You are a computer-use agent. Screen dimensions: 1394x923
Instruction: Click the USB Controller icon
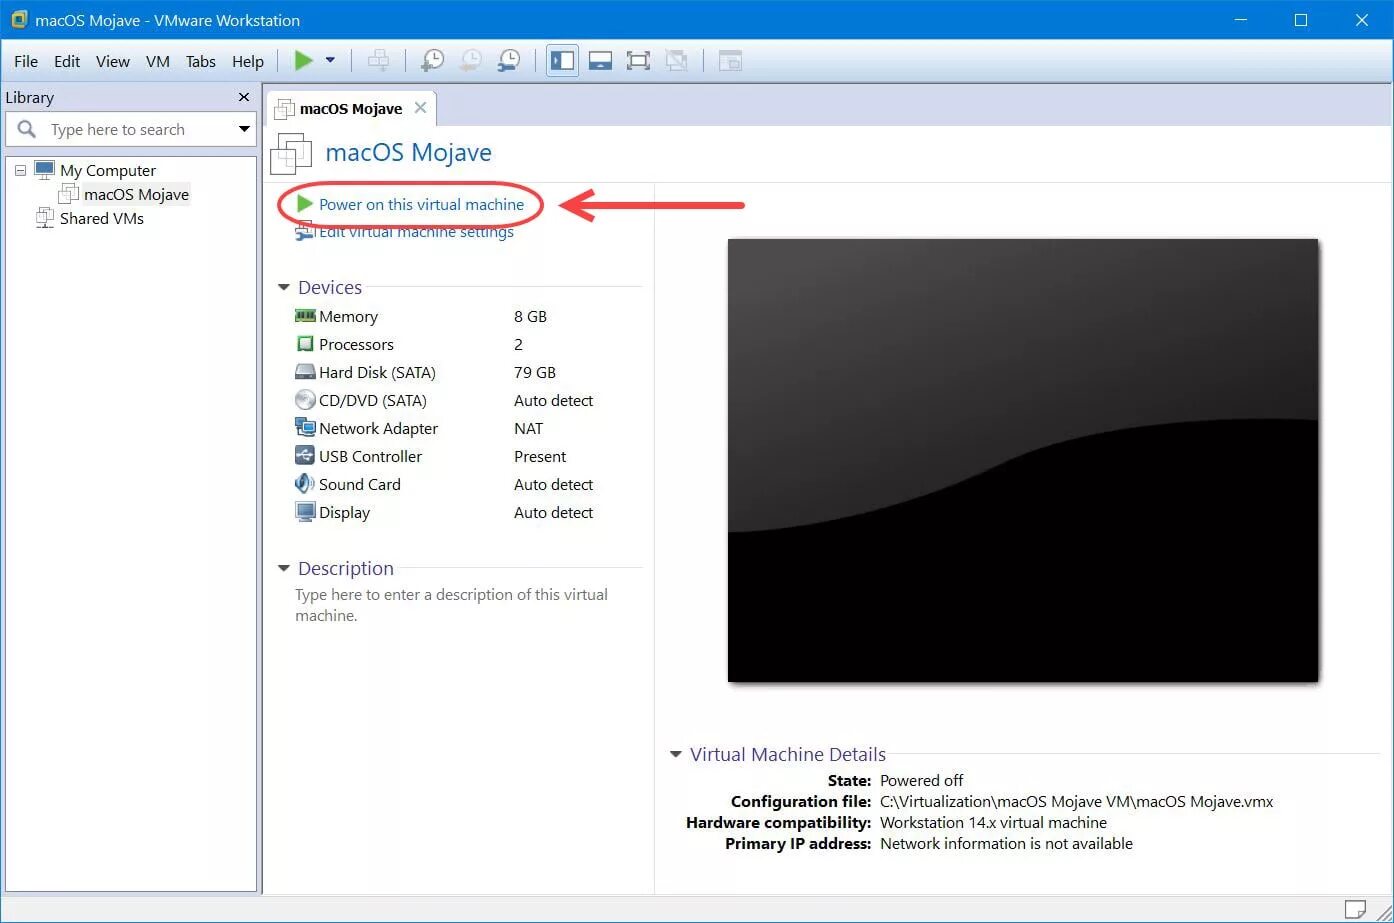(x=305, y=455)
